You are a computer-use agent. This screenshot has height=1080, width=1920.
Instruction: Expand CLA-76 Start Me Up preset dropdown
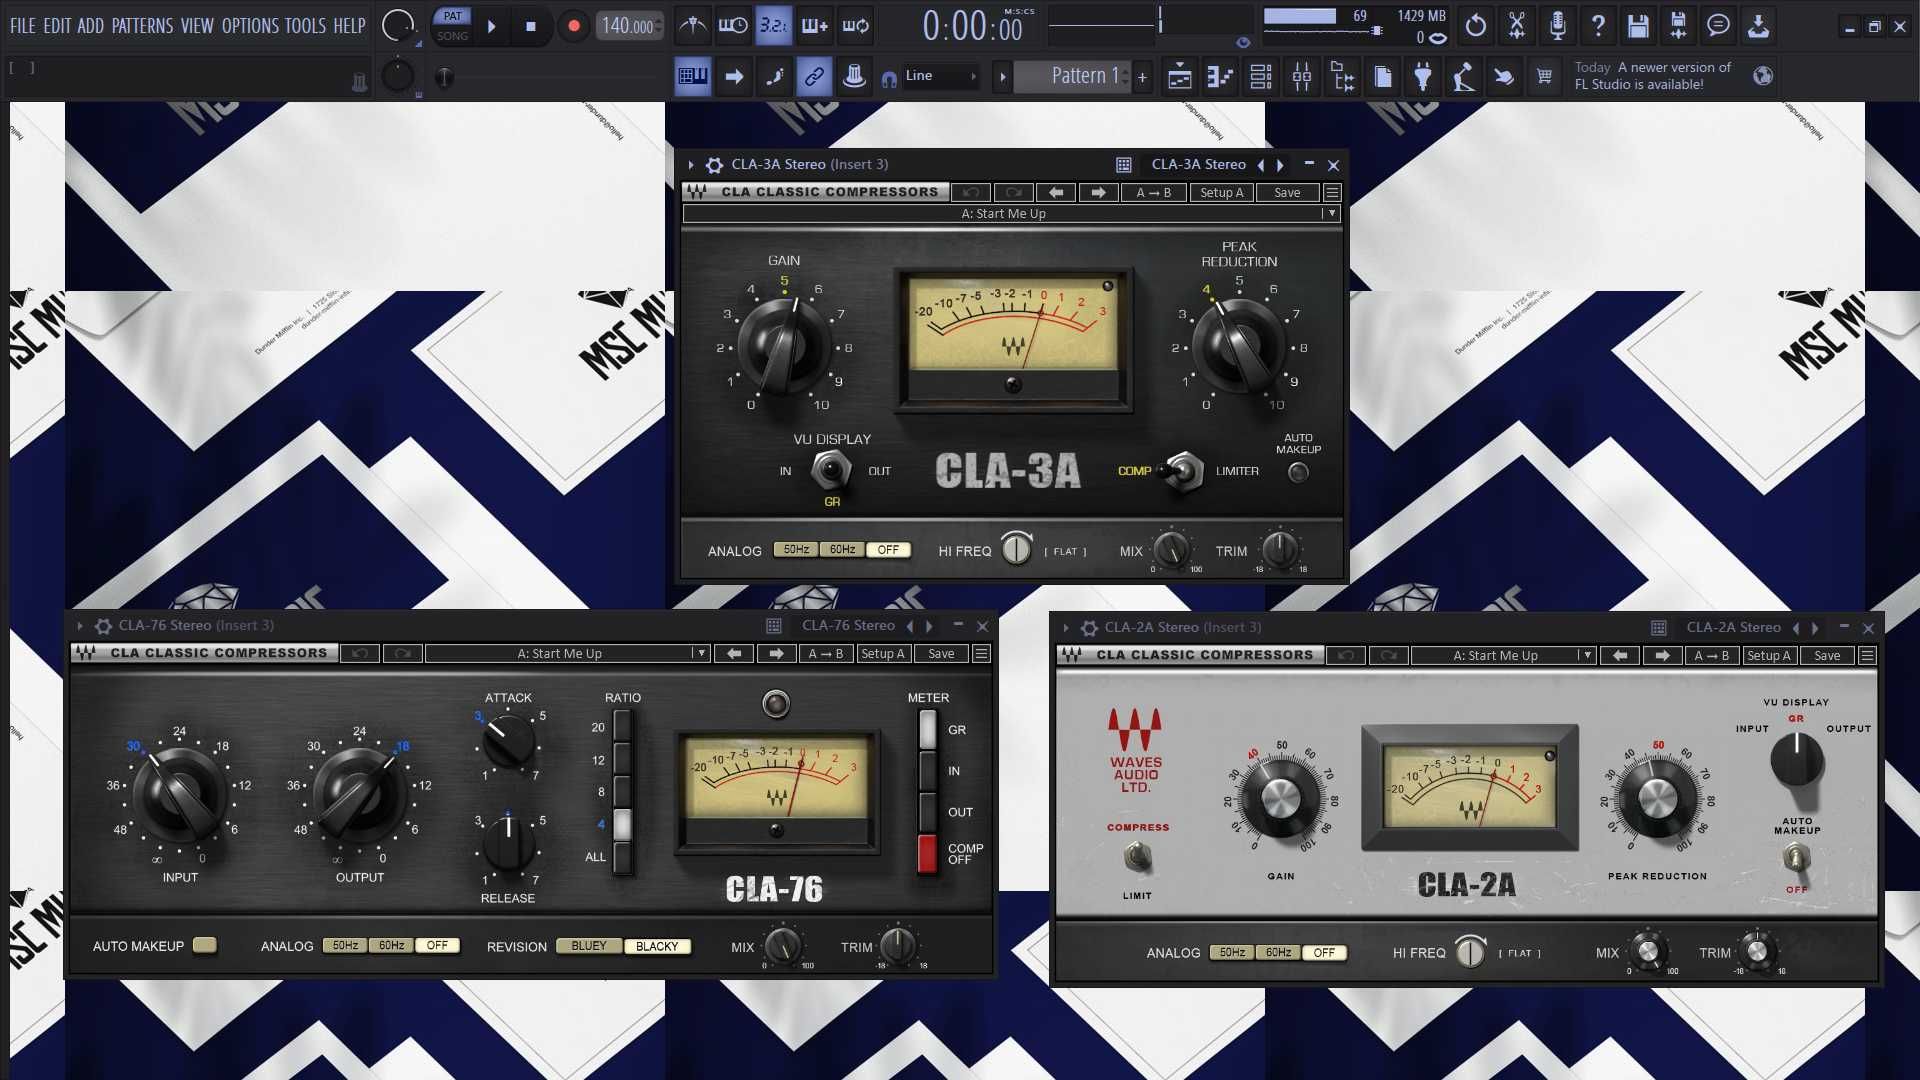coord(701,654)
